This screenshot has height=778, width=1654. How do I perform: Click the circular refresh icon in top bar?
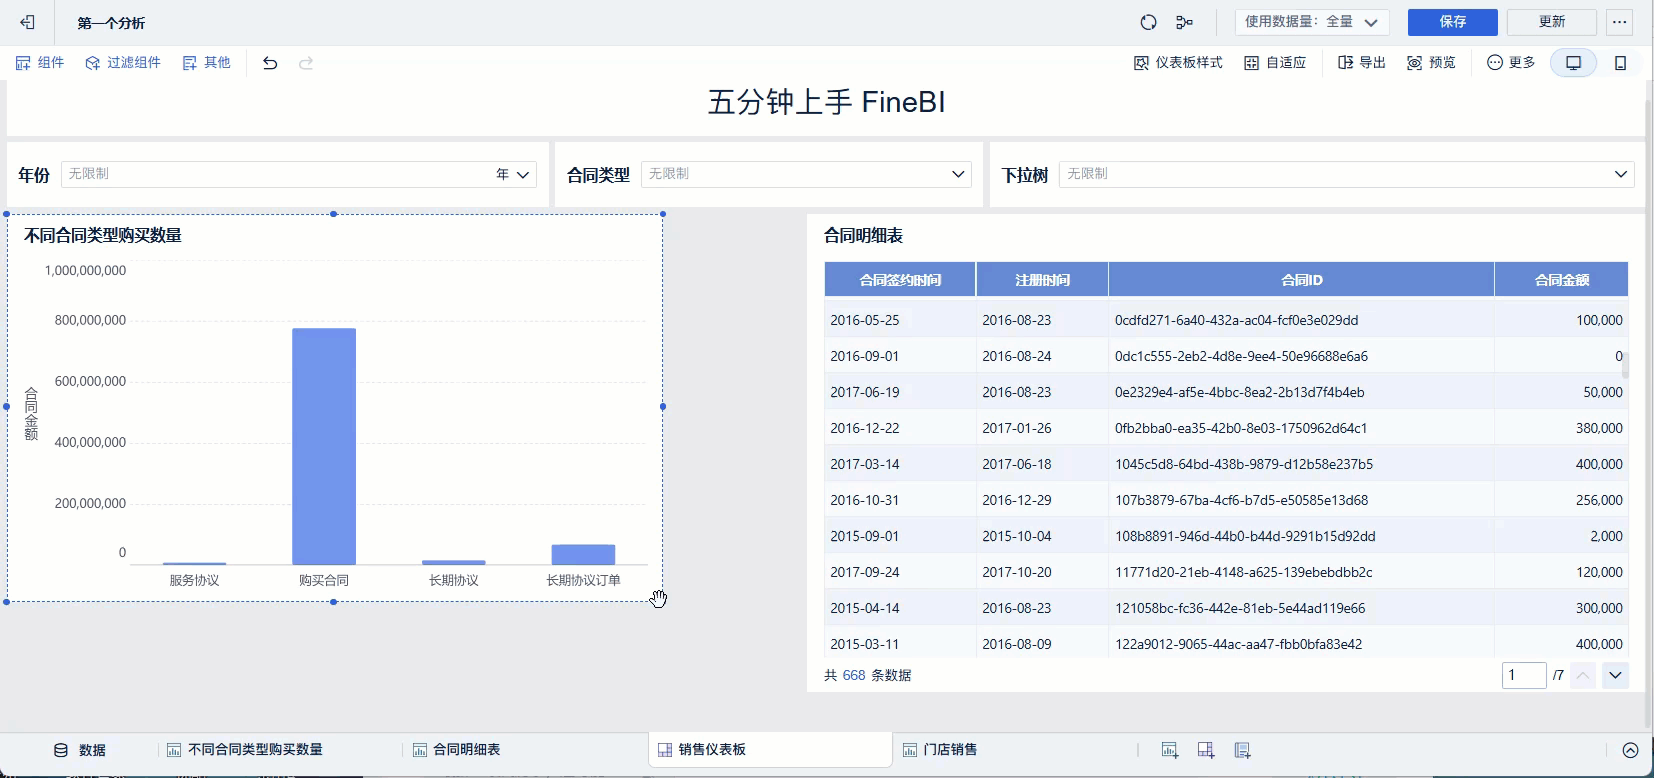pos(1148,22)
